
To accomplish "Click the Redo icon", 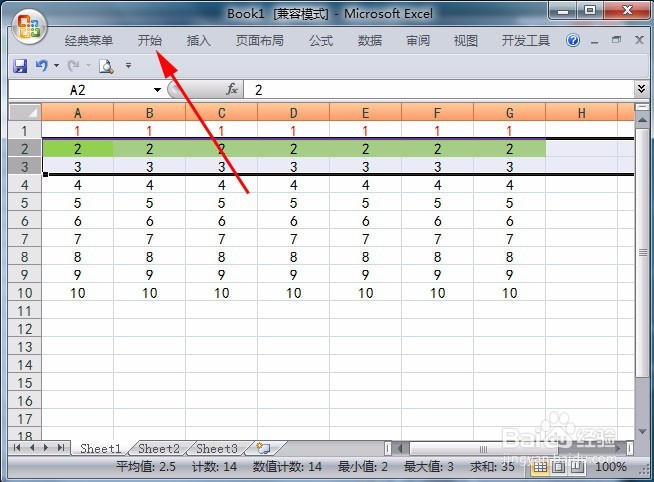I will pos(74,65).
